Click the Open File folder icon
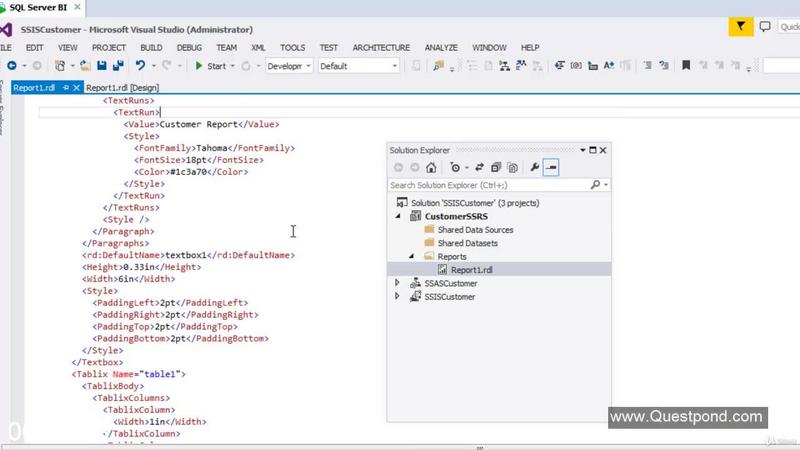The height and width of the screenshot is (450, 800). point(85,66)
